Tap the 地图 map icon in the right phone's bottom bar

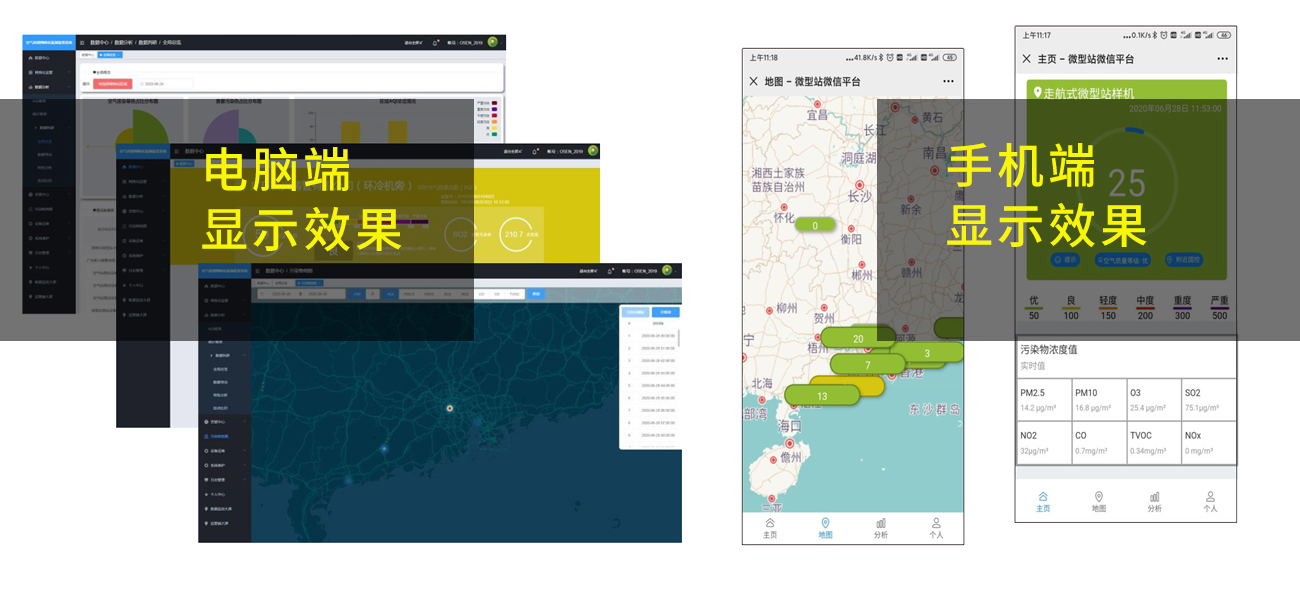coord(1099,501)
